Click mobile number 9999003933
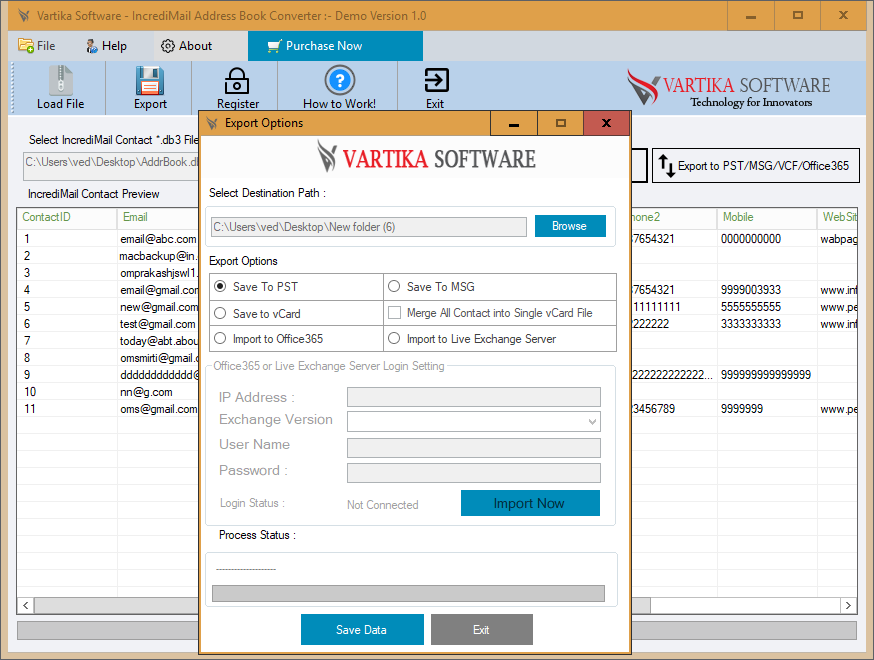874x660 pixels. [x=767, y=290]
